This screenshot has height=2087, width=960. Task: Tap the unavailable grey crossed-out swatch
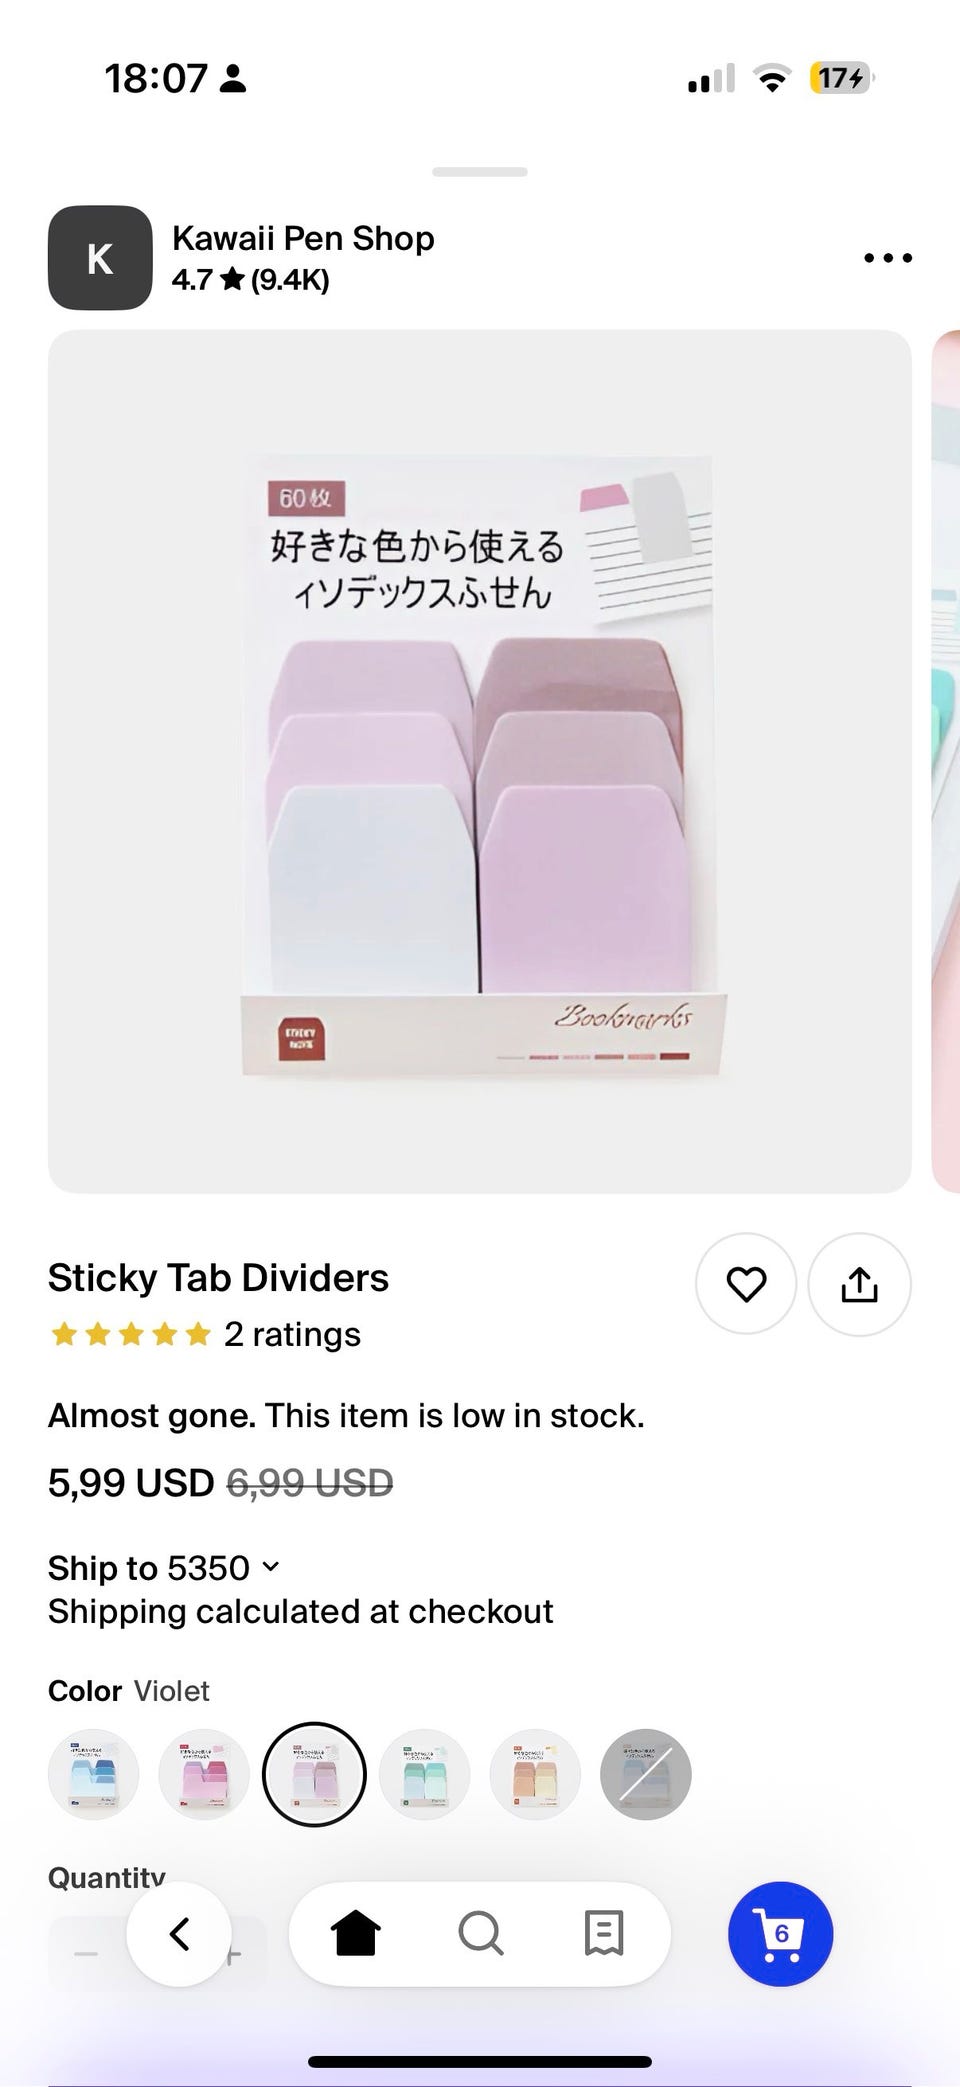pos(646,1774)
